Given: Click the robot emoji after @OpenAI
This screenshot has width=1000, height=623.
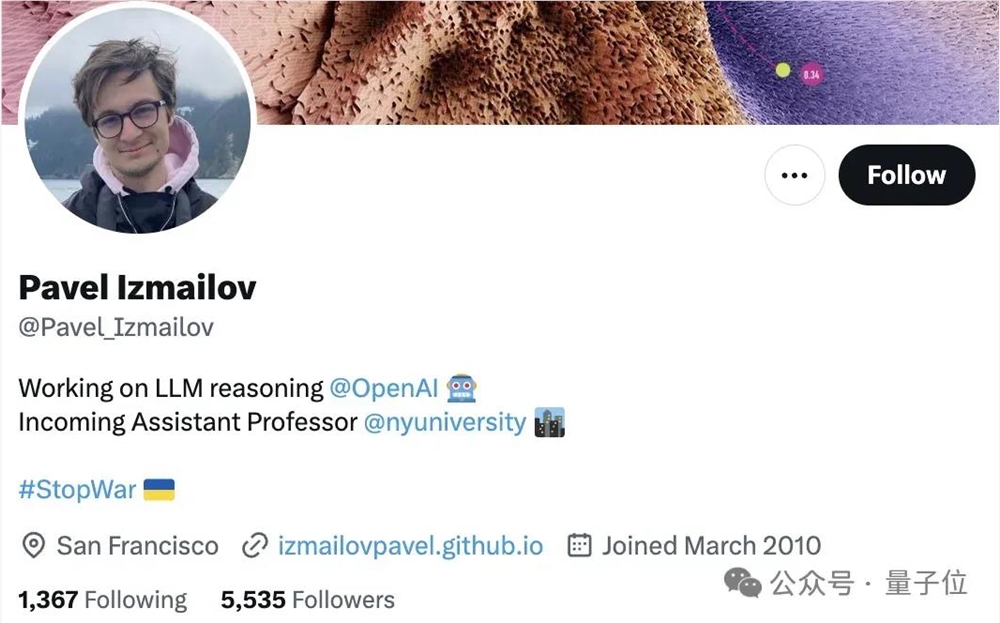Looking at the screenshot, I should 461,388.
